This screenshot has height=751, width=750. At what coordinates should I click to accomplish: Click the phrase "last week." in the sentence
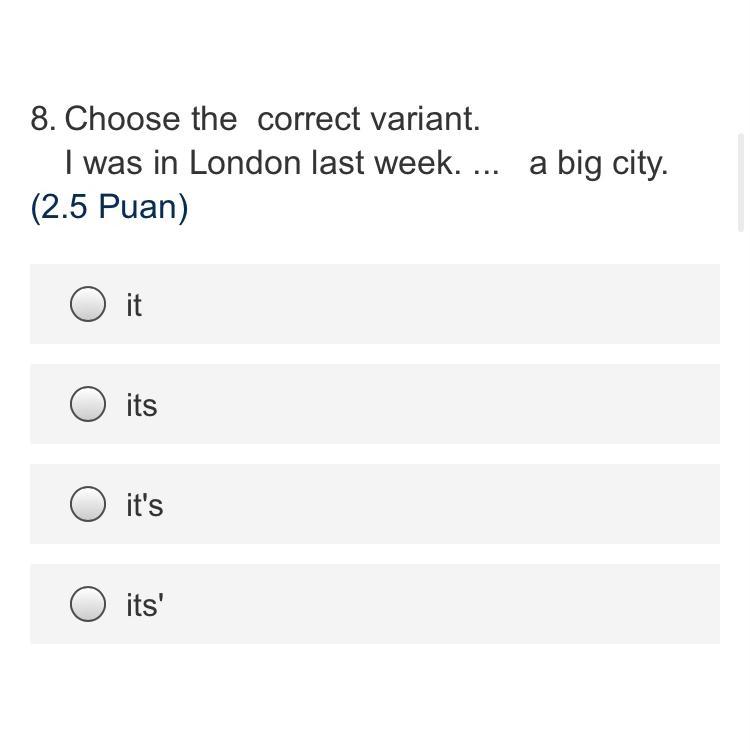tap(386, 163)
